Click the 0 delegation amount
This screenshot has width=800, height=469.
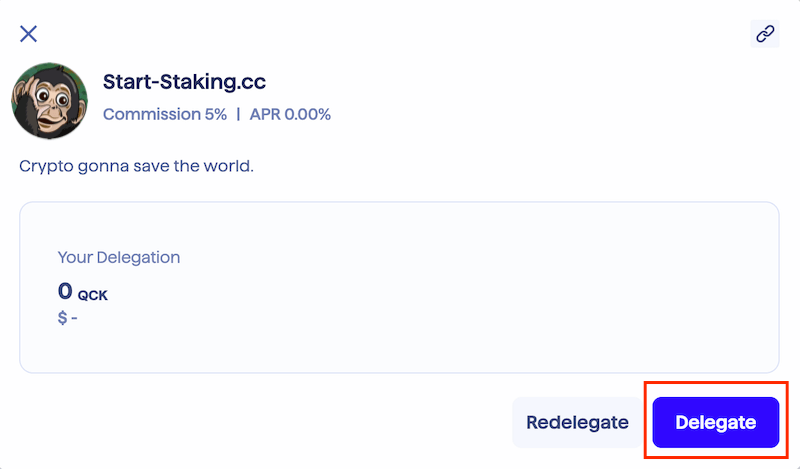[x=65, y=291]
